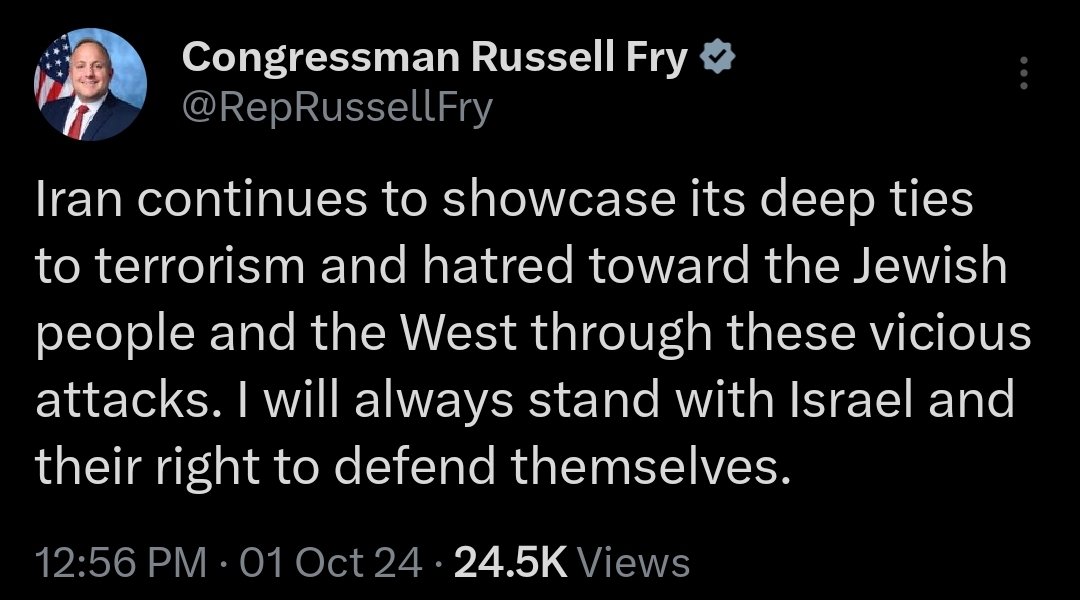Click the 01 Oct 24 date
Screen dimensions: 1080x600
click(339, 563)
